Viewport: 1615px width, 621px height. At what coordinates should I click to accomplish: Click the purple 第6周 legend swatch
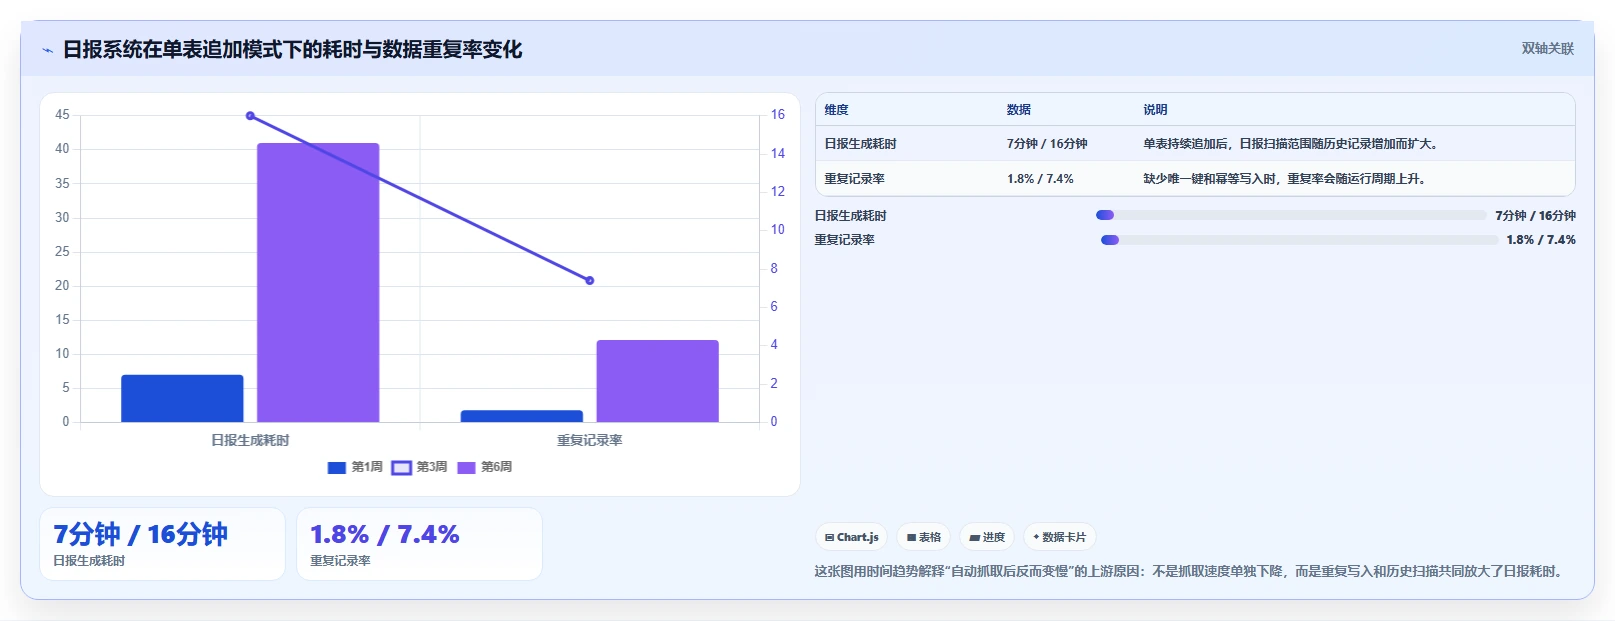466,467
